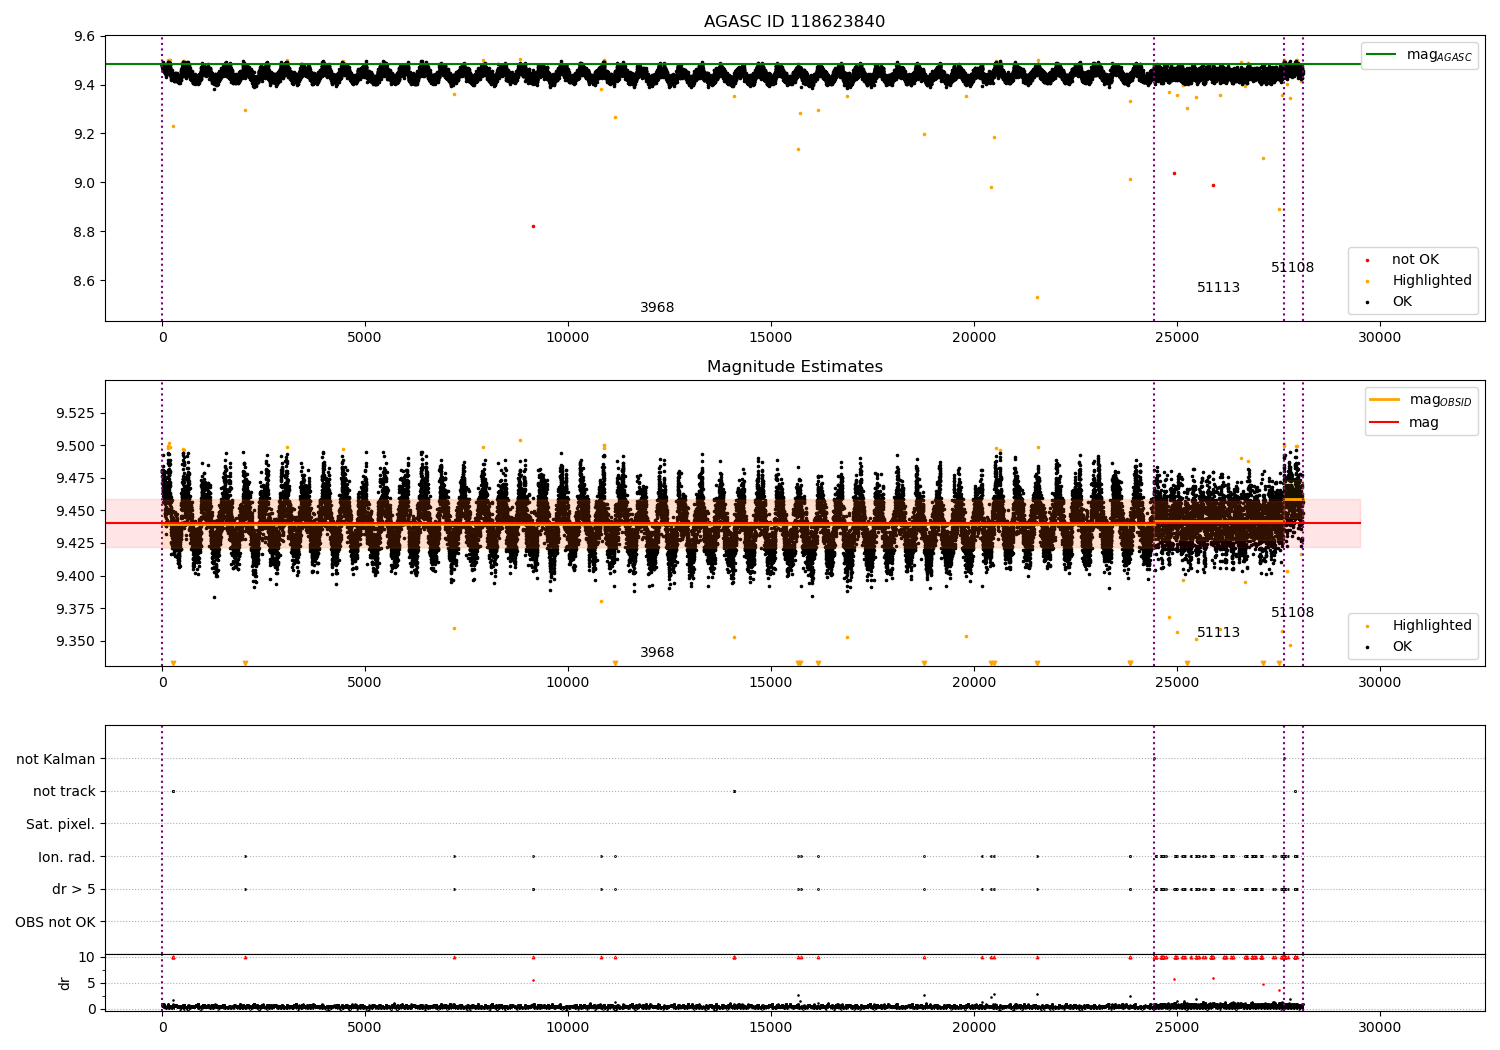Click the red 'mag' legend line in middle plot

point(1384,422)
